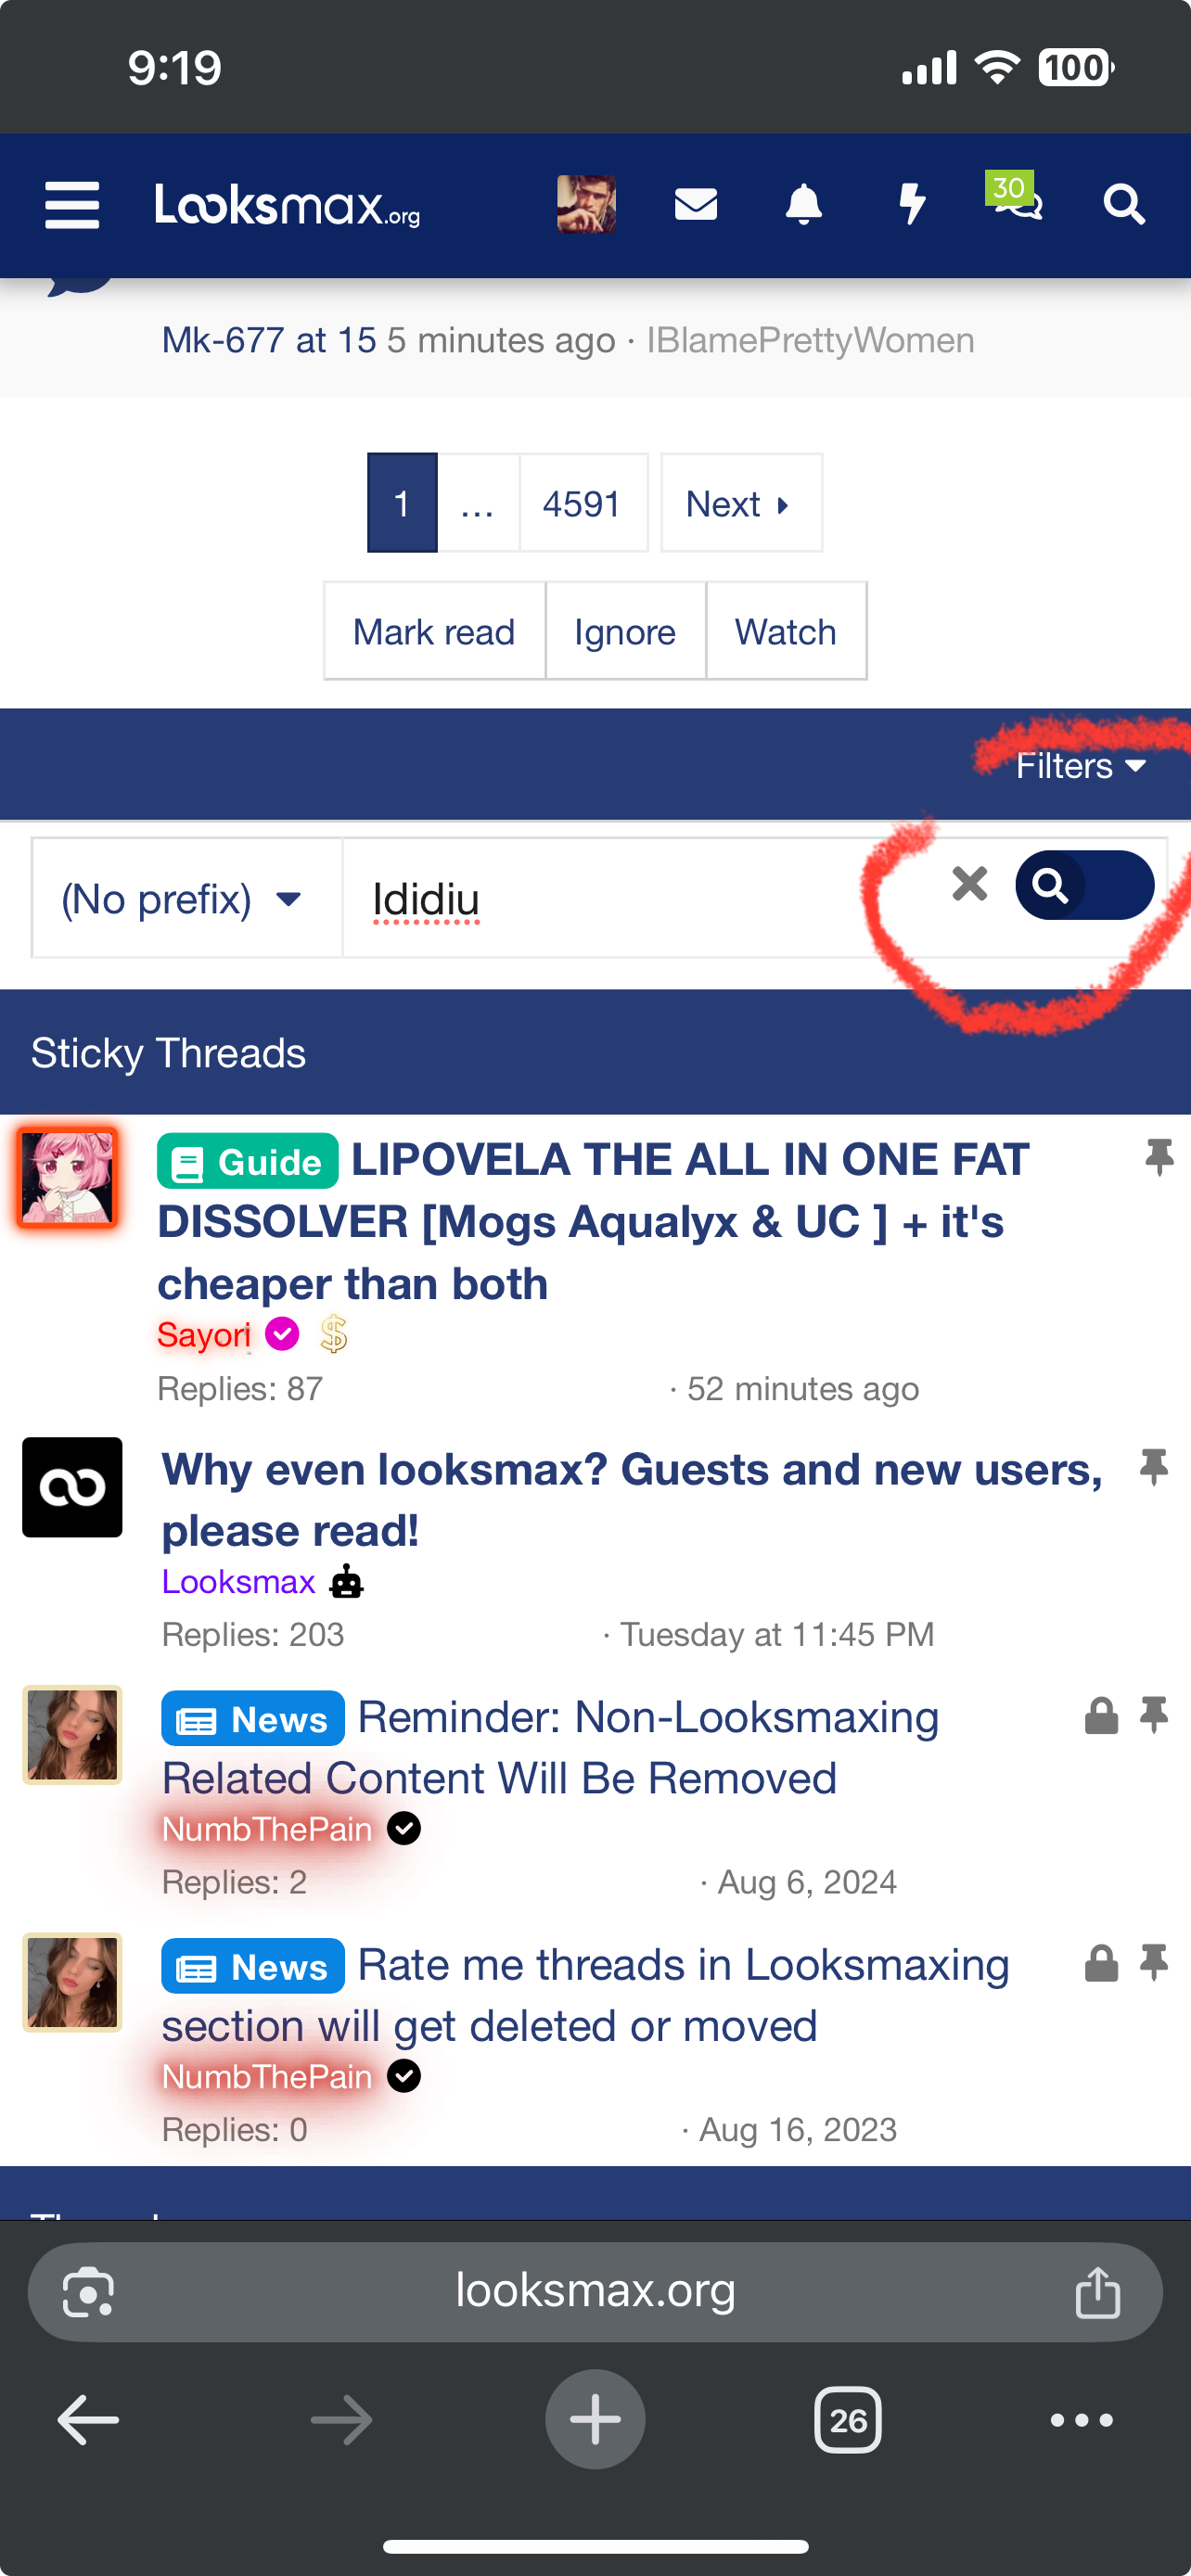Screen dimensions: 1191x2576
Task: Focus the thread title search field
Action: [640, 898]
